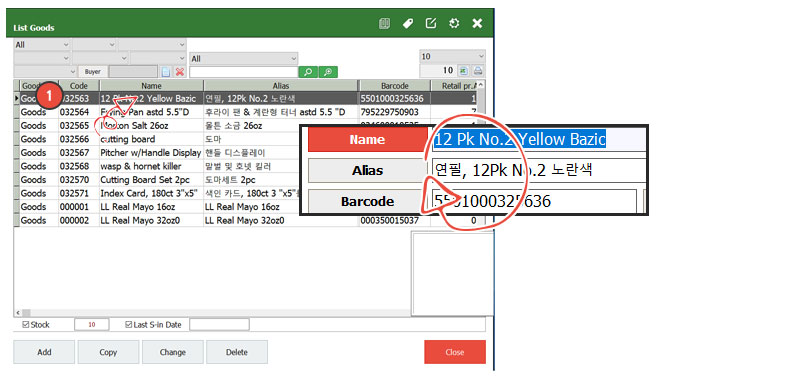Click the Add button
The height and width of the screenshot is (377, 805).
coord(45,352)
